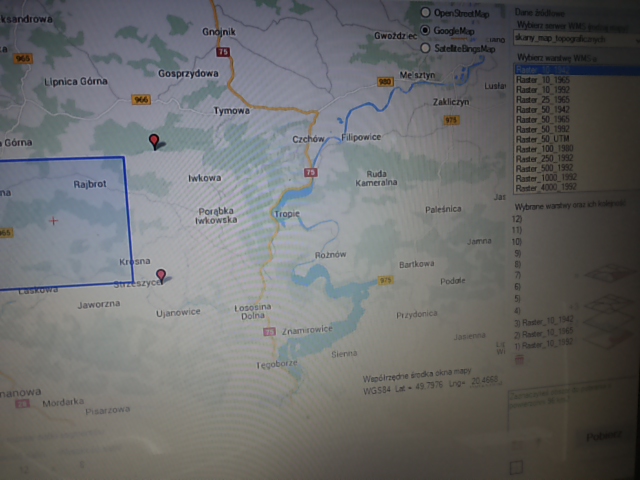
Task: Click the 980 road shield icon
Action: (385, 82)
